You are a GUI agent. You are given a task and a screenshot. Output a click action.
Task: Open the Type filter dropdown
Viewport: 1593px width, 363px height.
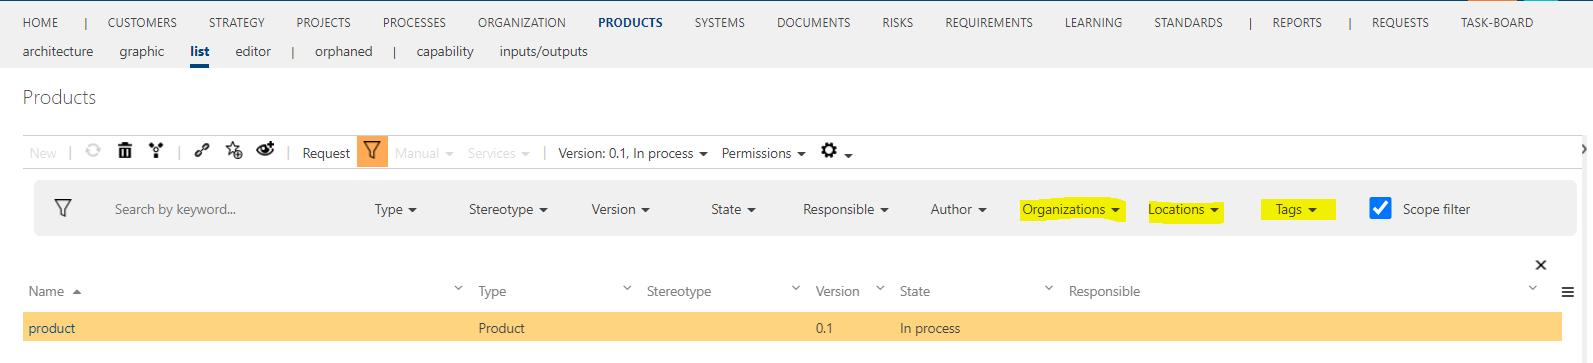[x=396, y=209]
